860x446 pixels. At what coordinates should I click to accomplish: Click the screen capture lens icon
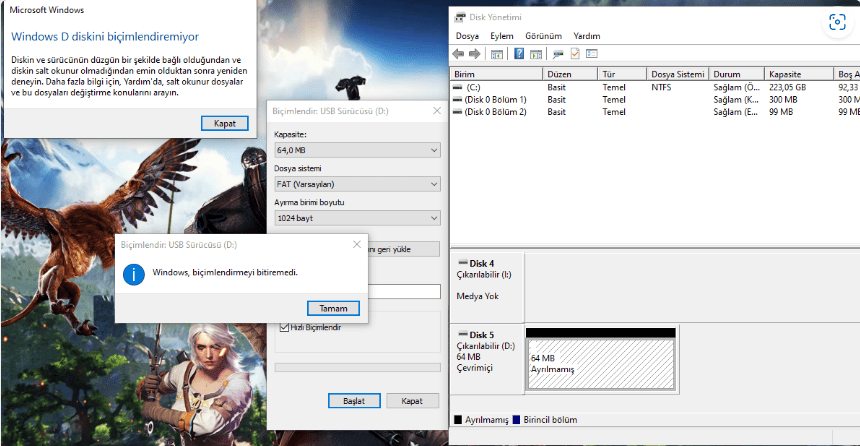click(x=837, y=22)
